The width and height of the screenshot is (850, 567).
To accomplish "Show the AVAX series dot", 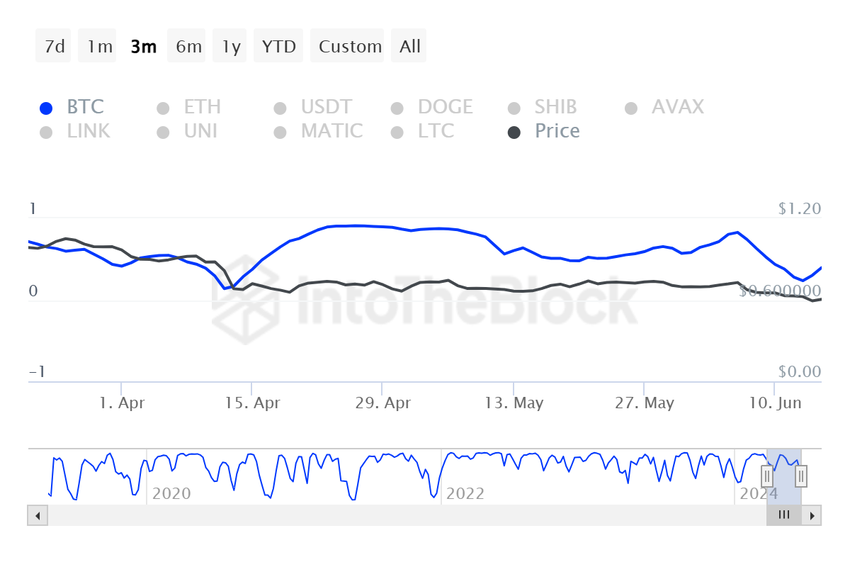I will 631,108.
